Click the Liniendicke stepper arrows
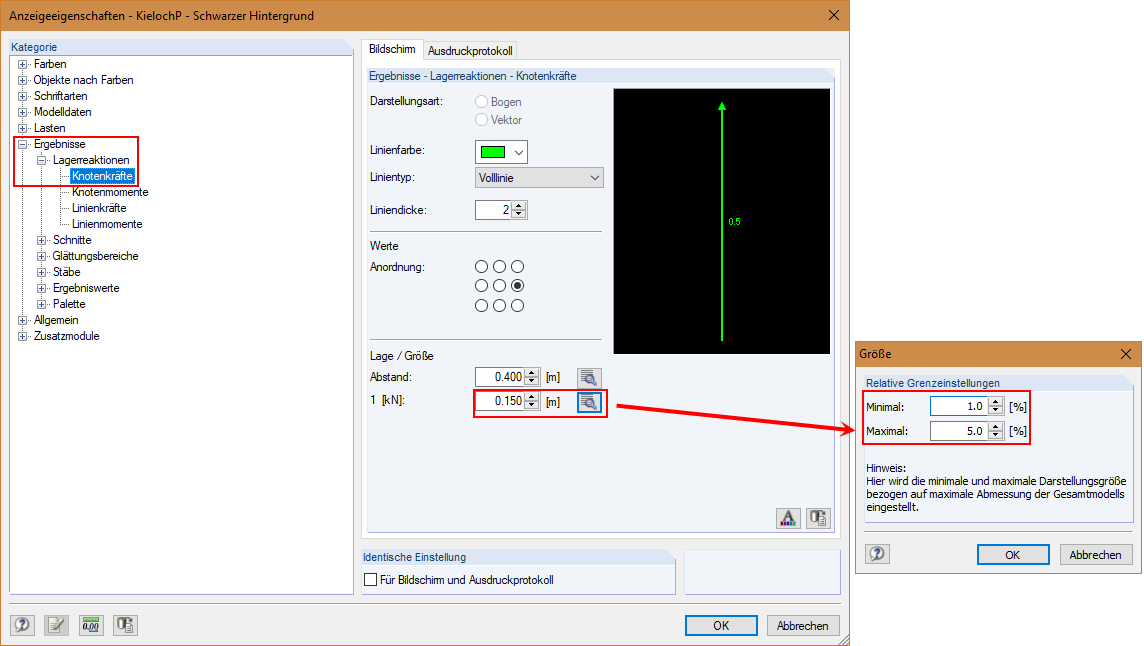Image resolution: width=1144 pixels, height=646 pixels. [519, 210]
